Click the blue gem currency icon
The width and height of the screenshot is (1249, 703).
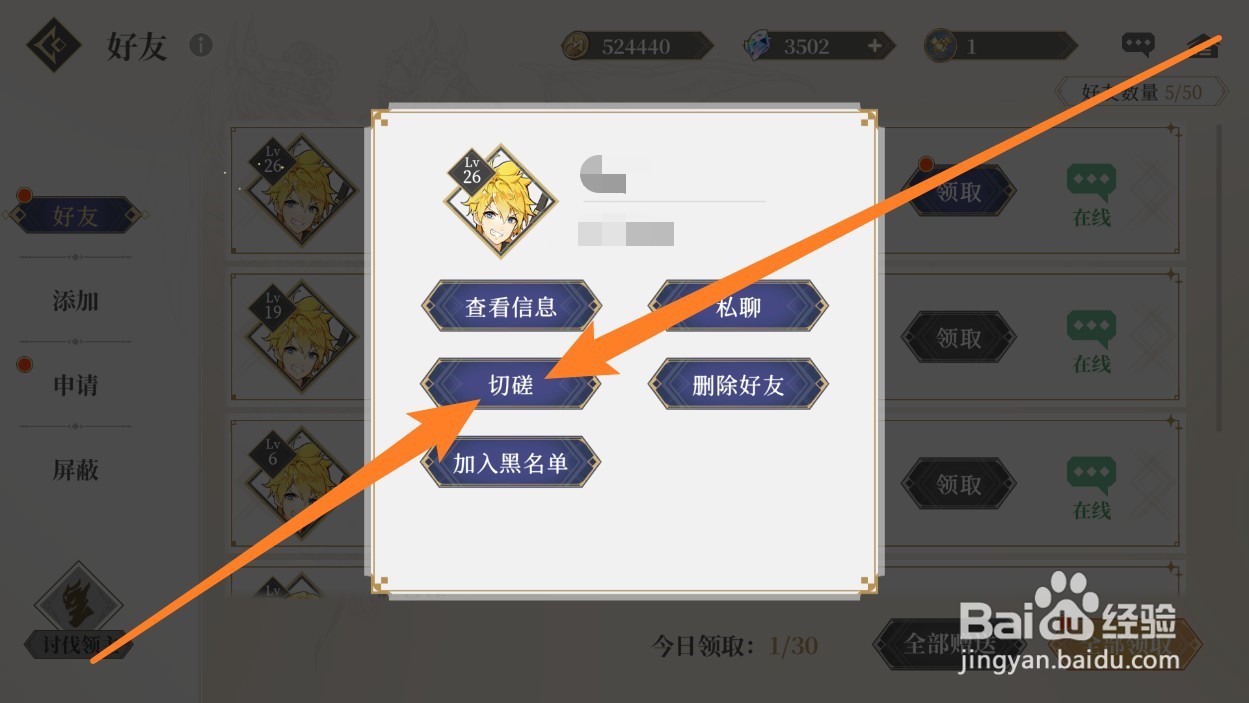click(757, 46)
